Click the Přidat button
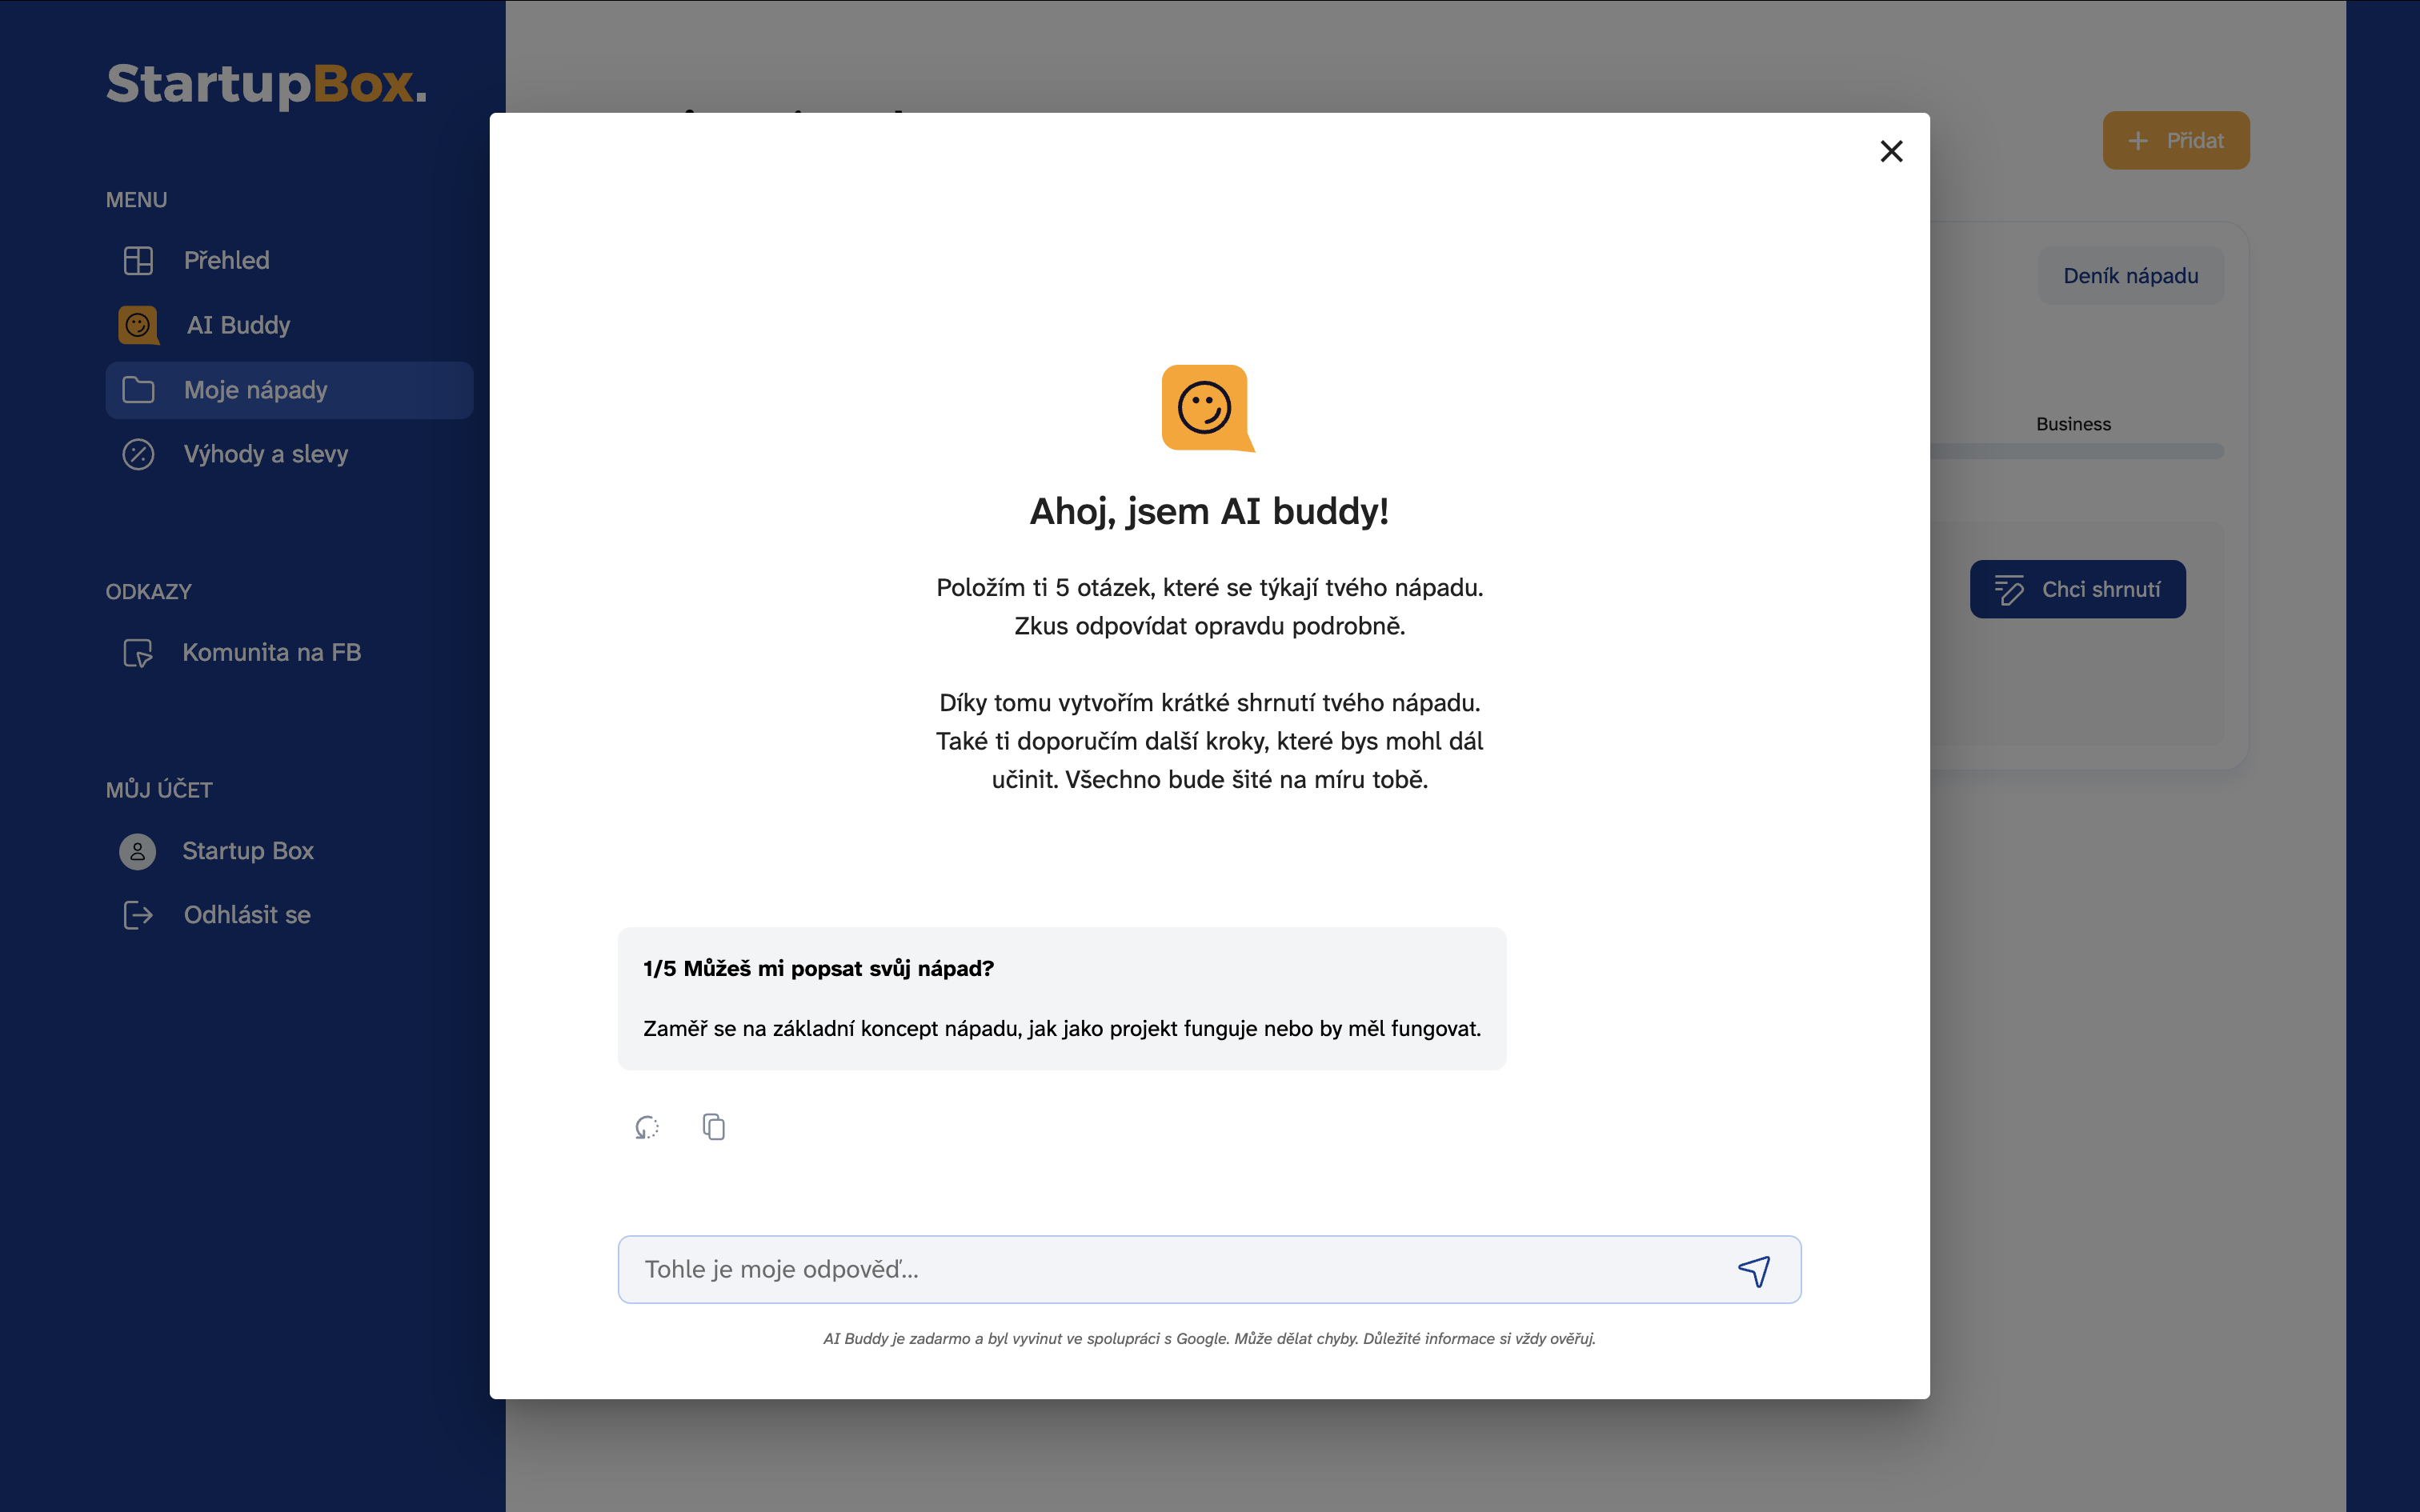 (2175, 141)
